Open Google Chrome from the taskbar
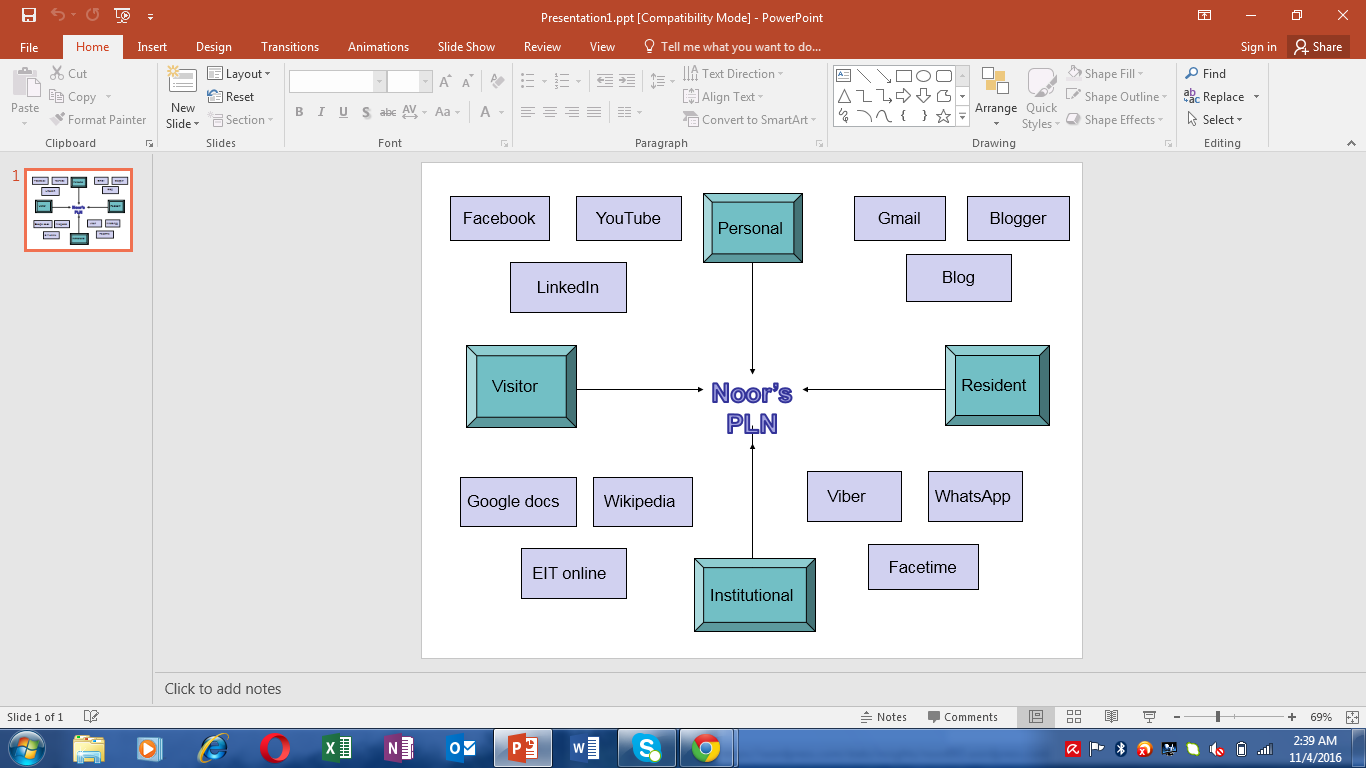 pyautogui.click(x=706, y=748)
